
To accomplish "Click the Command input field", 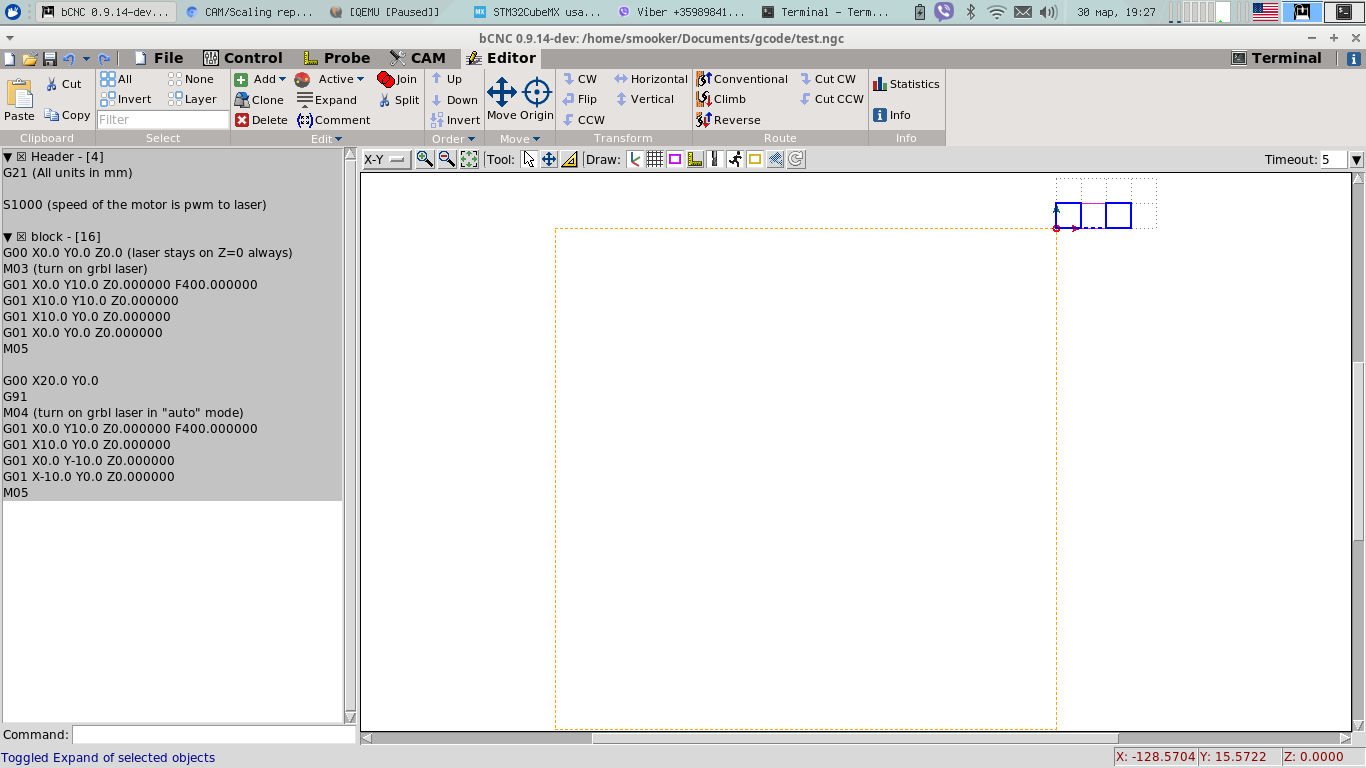I will tap(213, 735).
